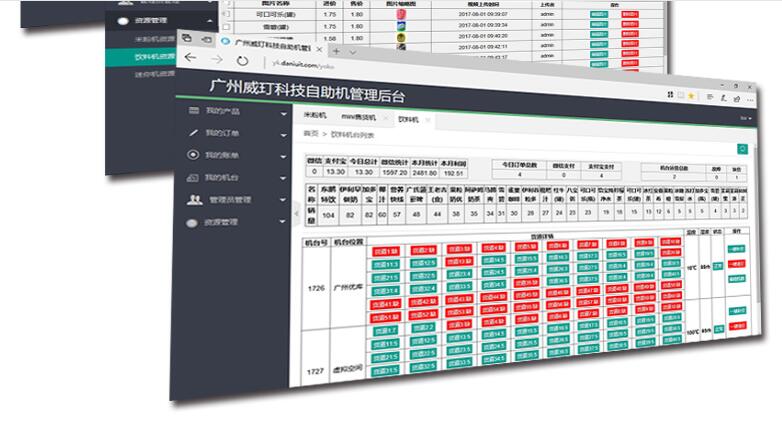
Task: Click green status button beside 100℃
Action: pos(719,329)
